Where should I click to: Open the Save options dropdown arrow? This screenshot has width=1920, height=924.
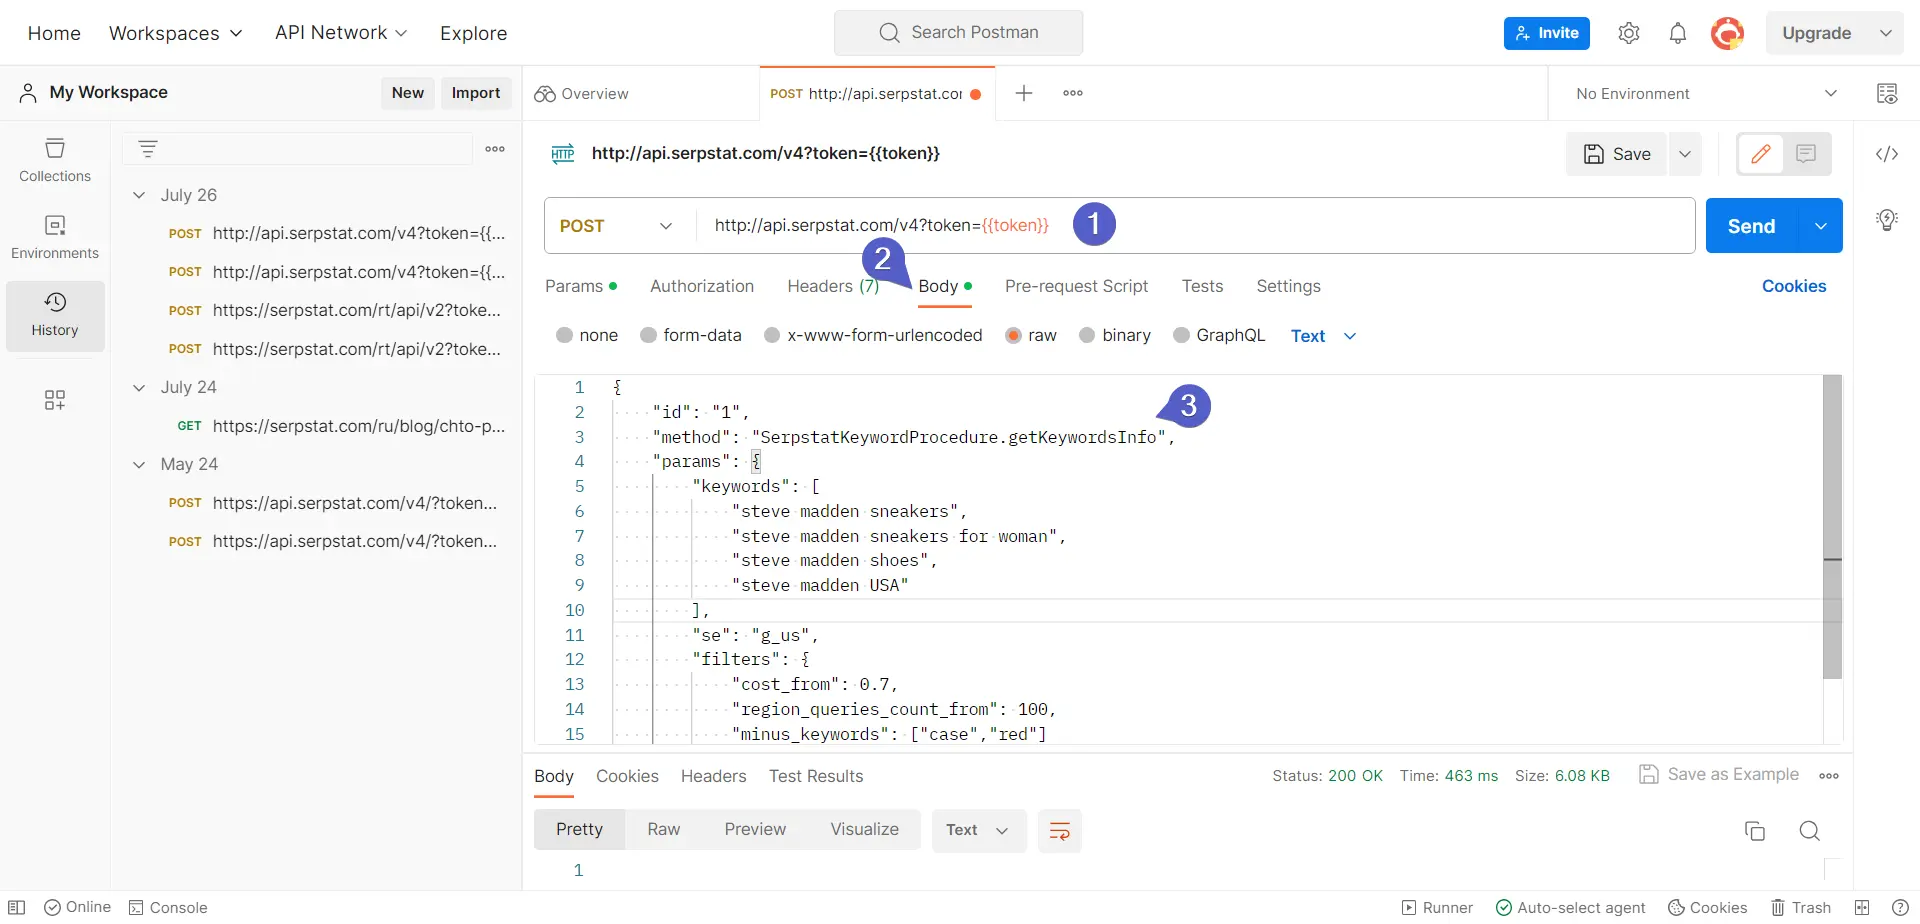pyautogui.click(x=1685, y=154)
